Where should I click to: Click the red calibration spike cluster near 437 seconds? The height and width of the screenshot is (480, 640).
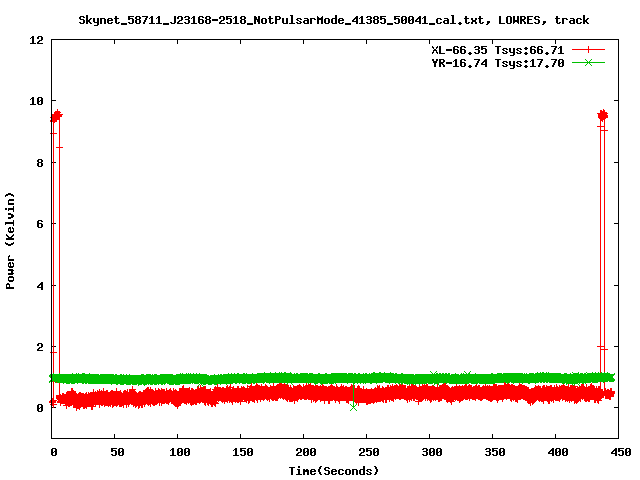[602, 116]
